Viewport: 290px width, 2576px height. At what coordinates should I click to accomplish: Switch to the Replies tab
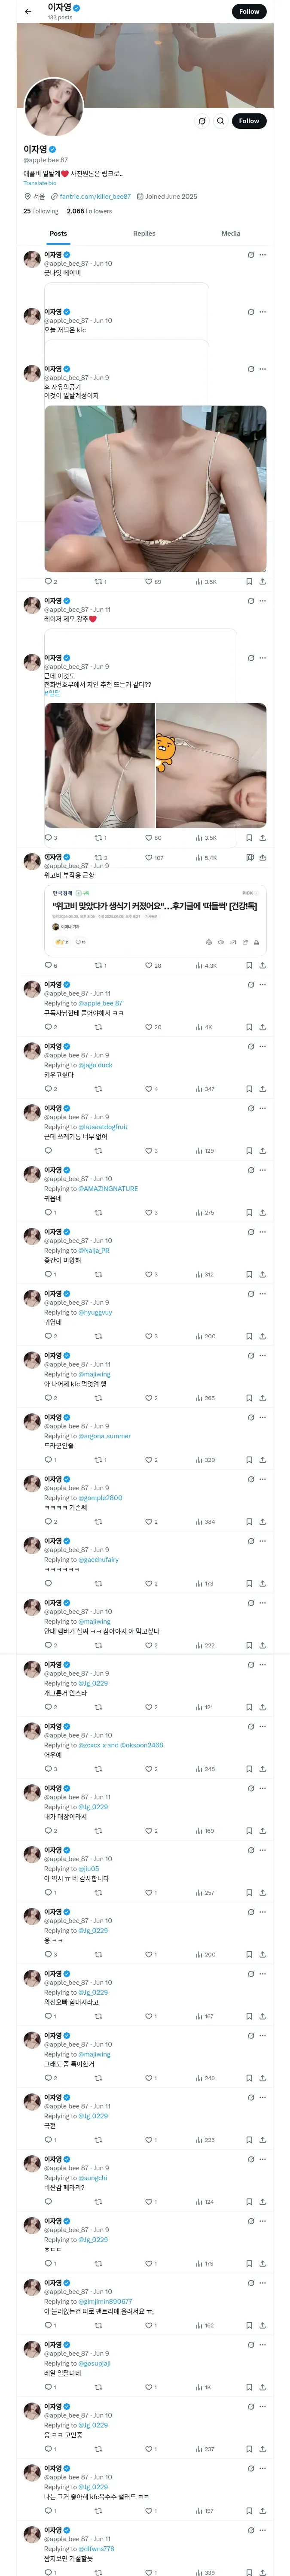pyautogui.click(x=144, y=233)
